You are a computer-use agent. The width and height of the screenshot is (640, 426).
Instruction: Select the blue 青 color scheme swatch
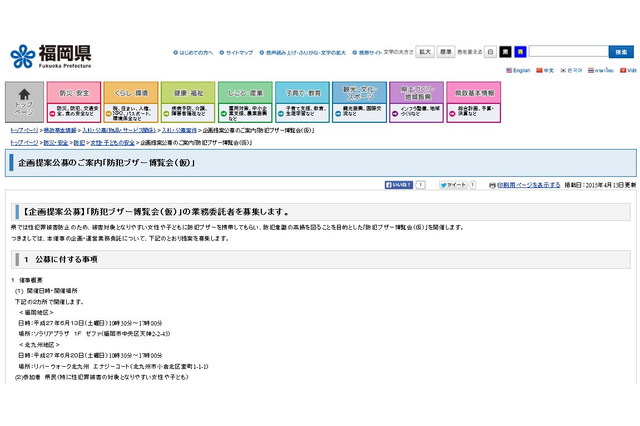click(520, 52)
